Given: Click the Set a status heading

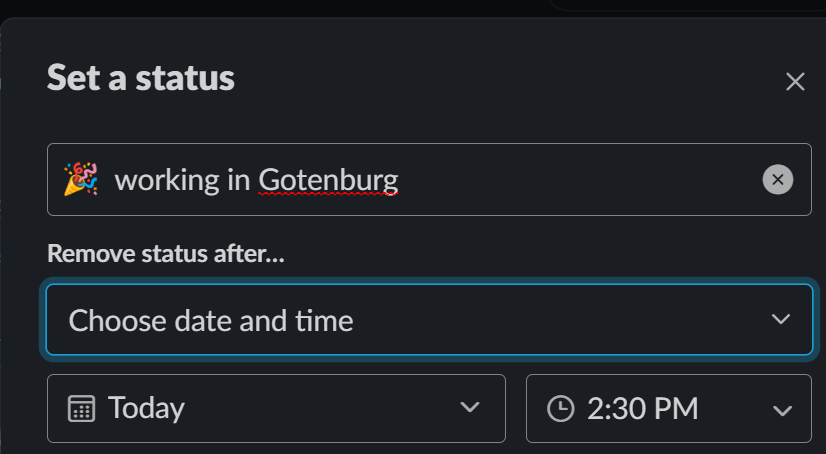Looking at the screenshot, I should point(141,77).
